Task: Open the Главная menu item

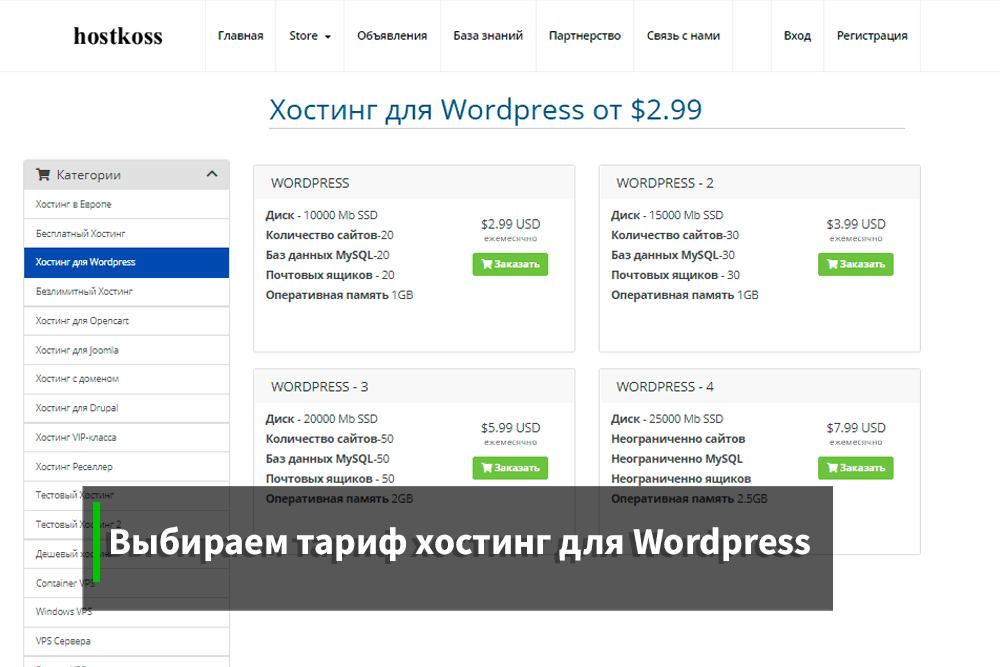Action: pos(240,36)
